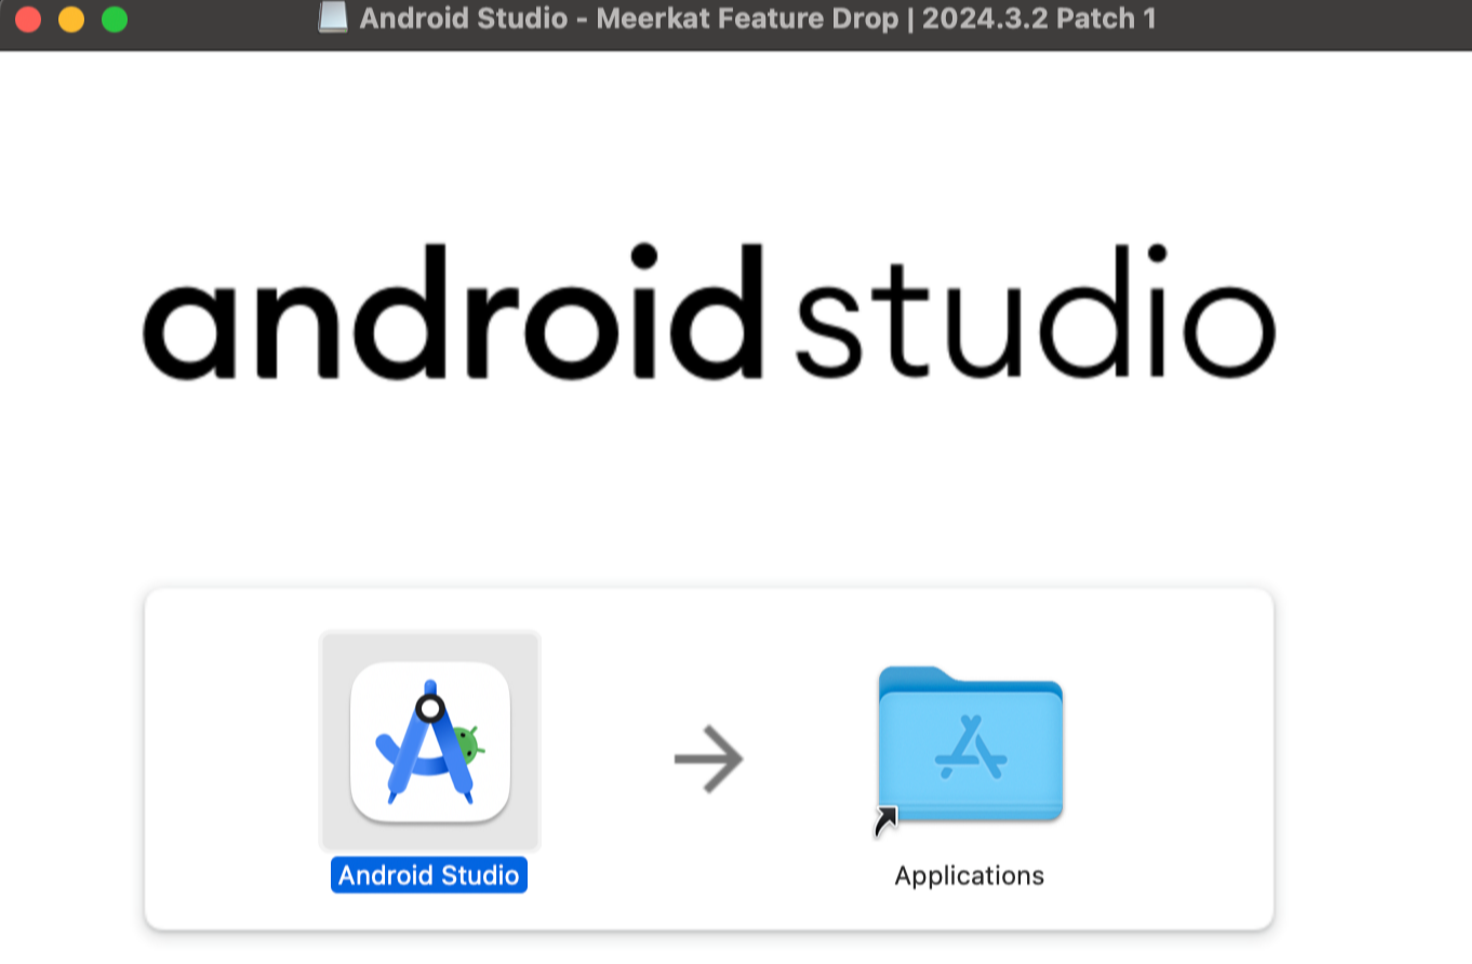The image size is (1472, 964).
Task: Close the installer window with red button
Action: (28, 19)
